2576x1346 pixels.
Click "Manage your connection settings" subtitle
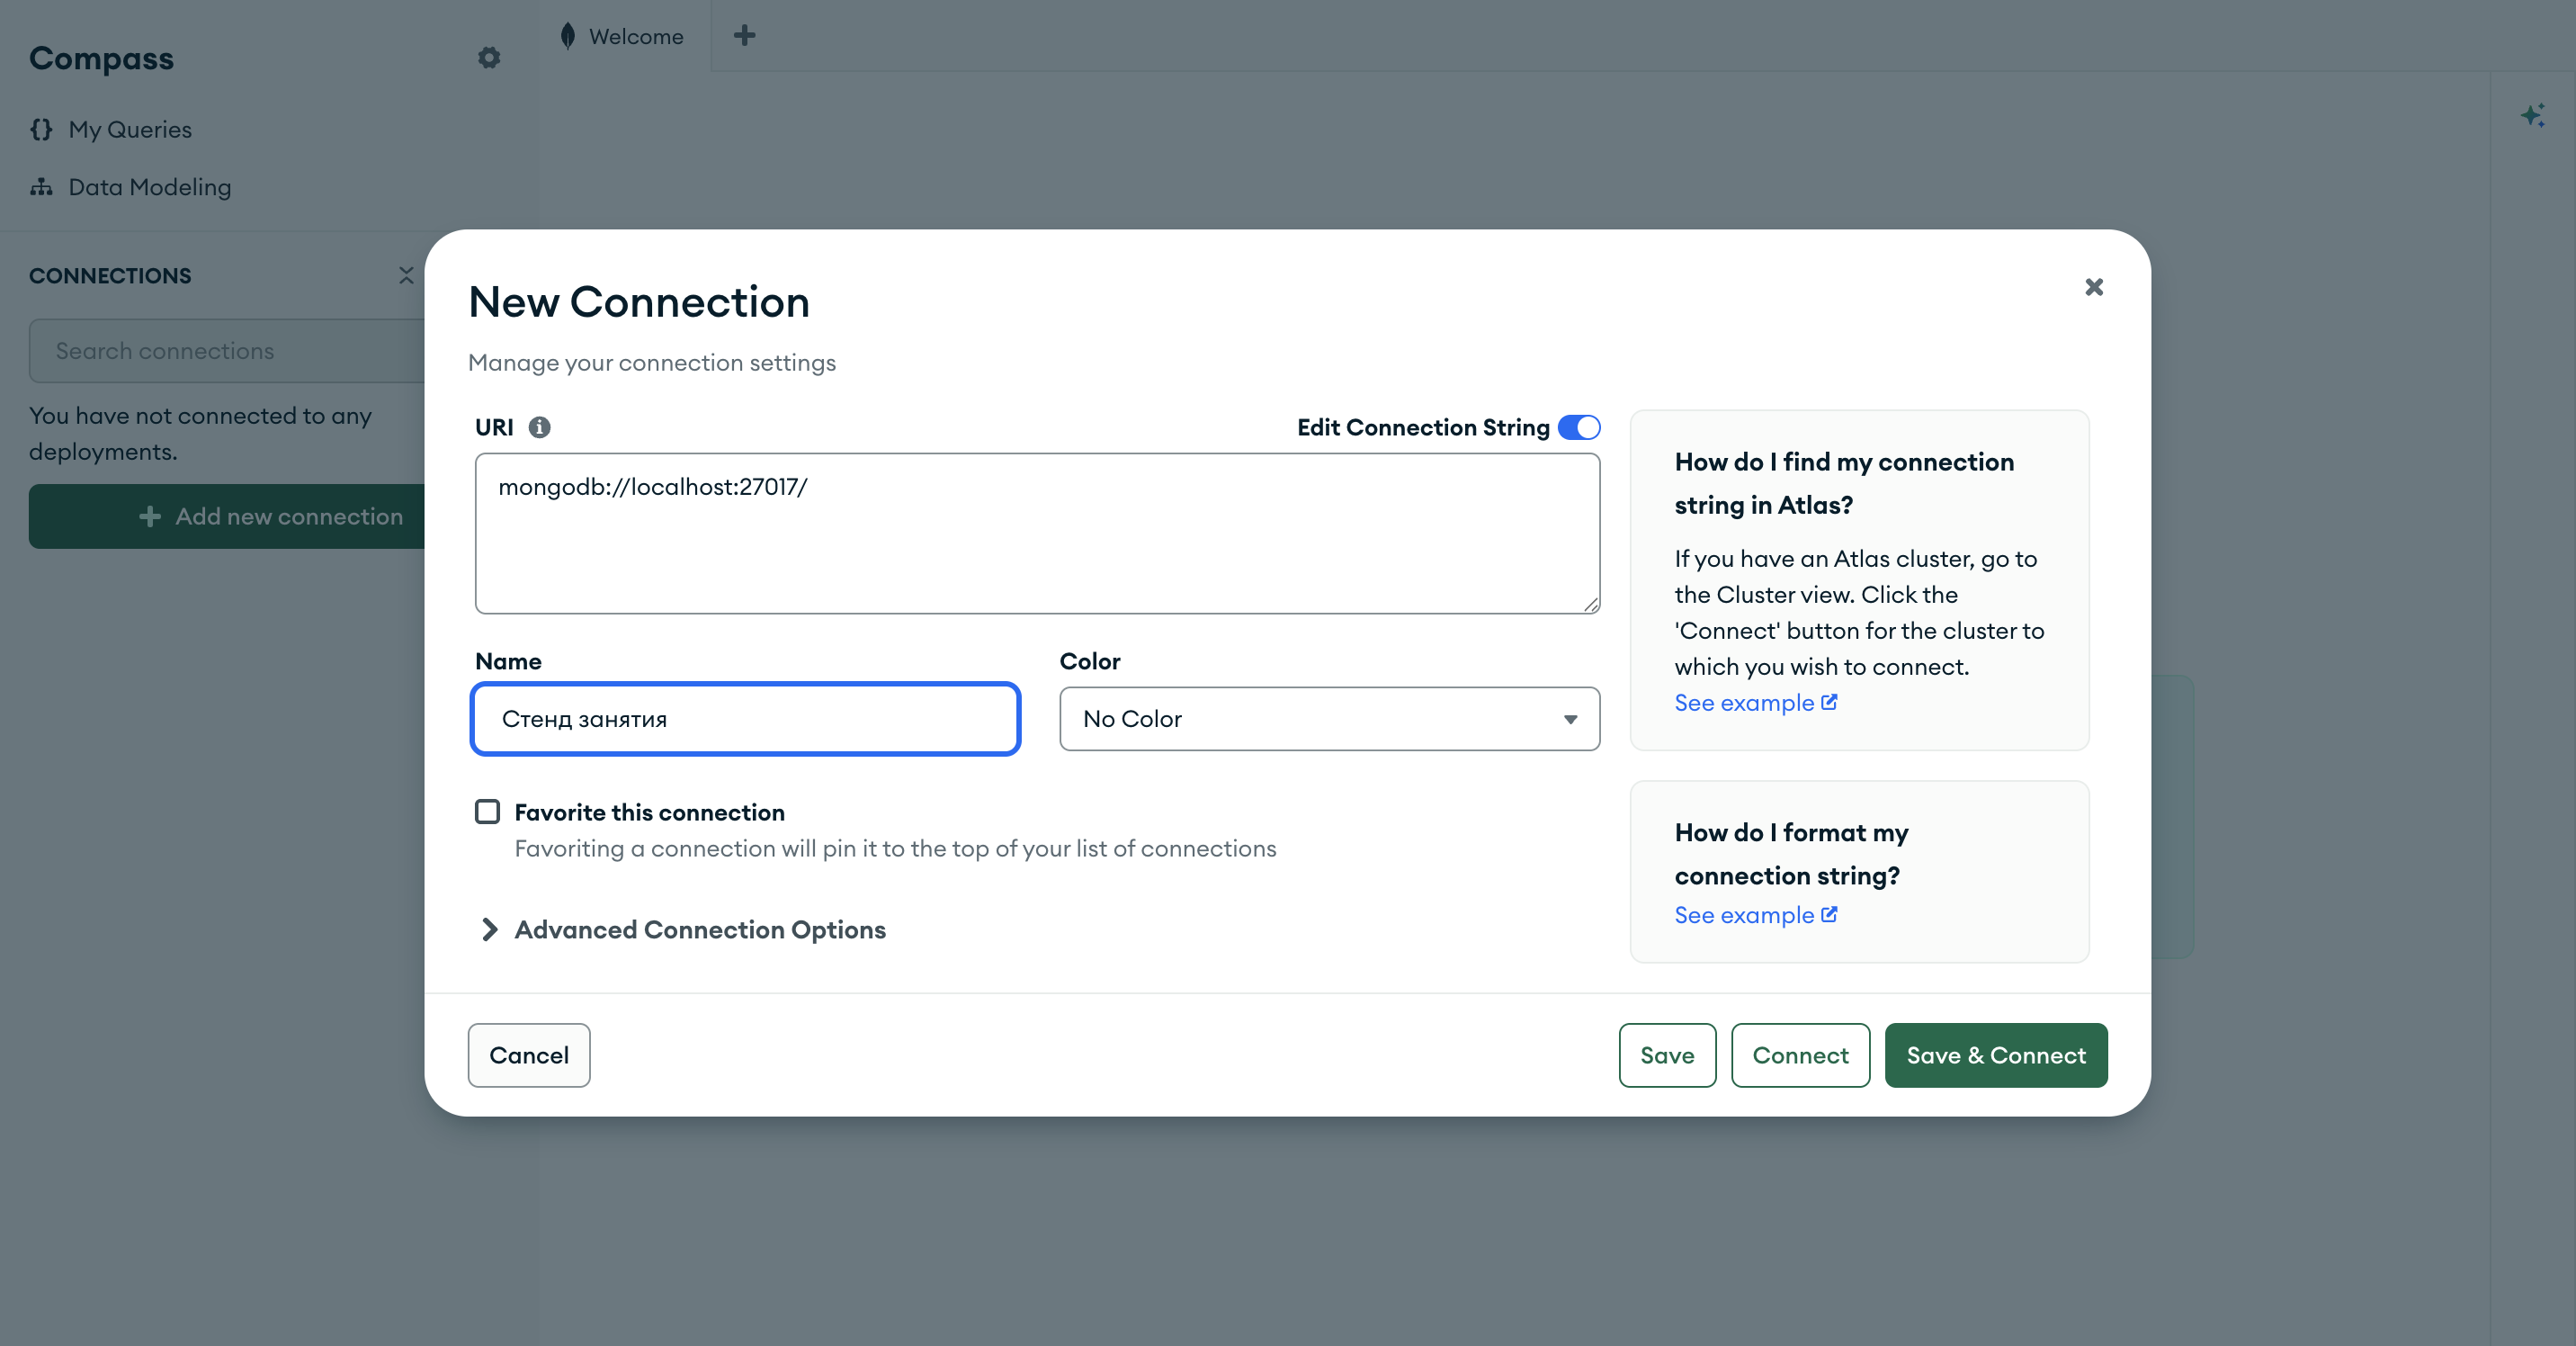[x=652, y=362]
